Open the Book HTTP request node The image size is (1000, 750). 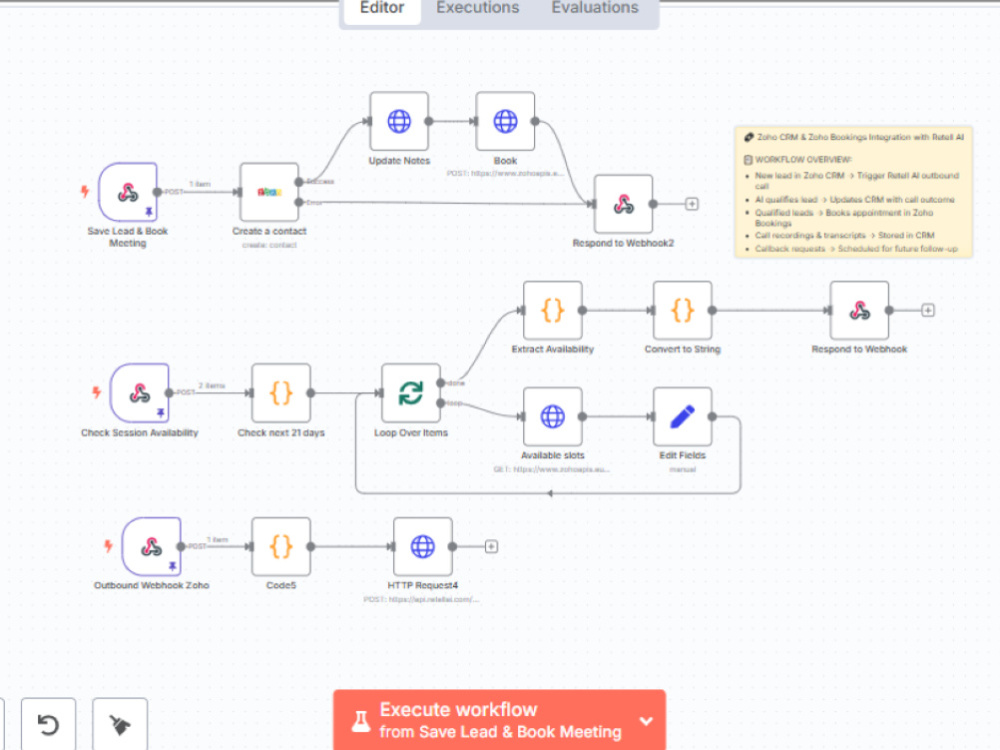pyautogui.click(x=505, y=121)
